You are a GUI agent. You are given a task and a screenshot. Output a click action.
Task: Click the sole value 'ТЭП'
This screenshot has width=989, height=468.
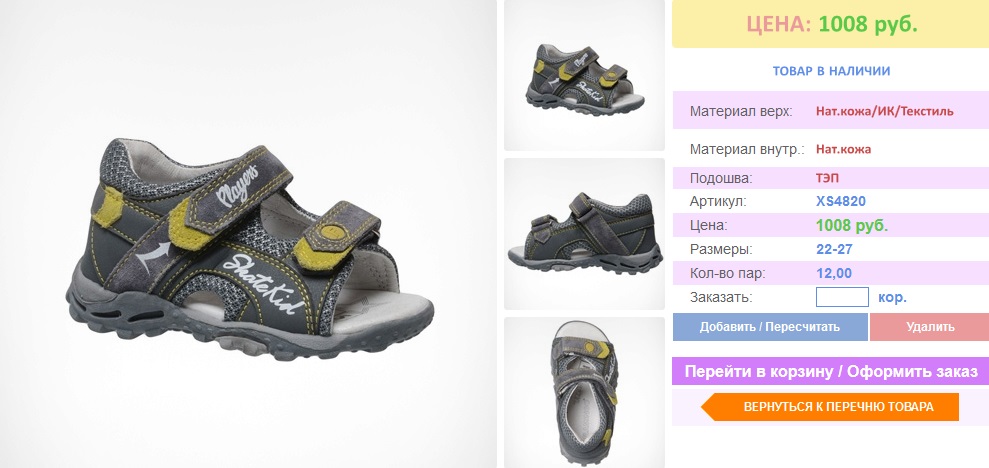[x=827, y=178]
